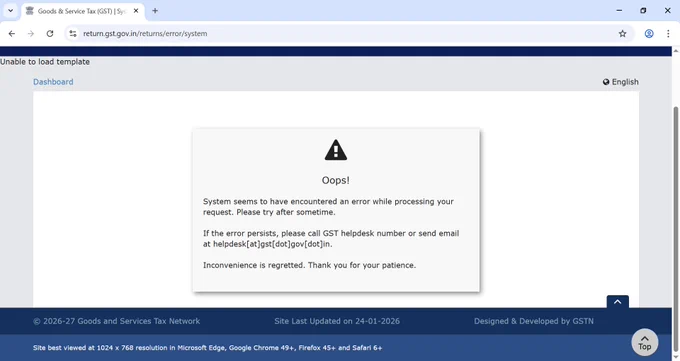
Task: Open the tab search dropdown arrow
Action: [10, 11]
